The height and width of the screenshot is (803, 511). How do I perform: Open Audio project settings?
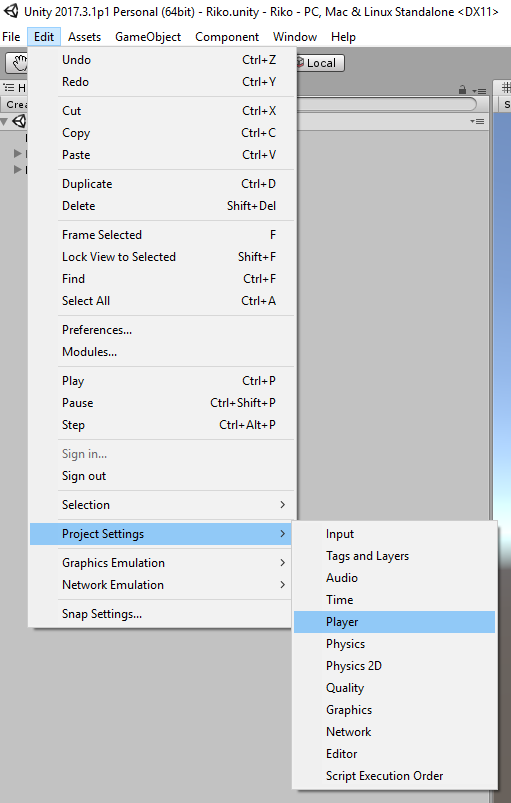394,578
